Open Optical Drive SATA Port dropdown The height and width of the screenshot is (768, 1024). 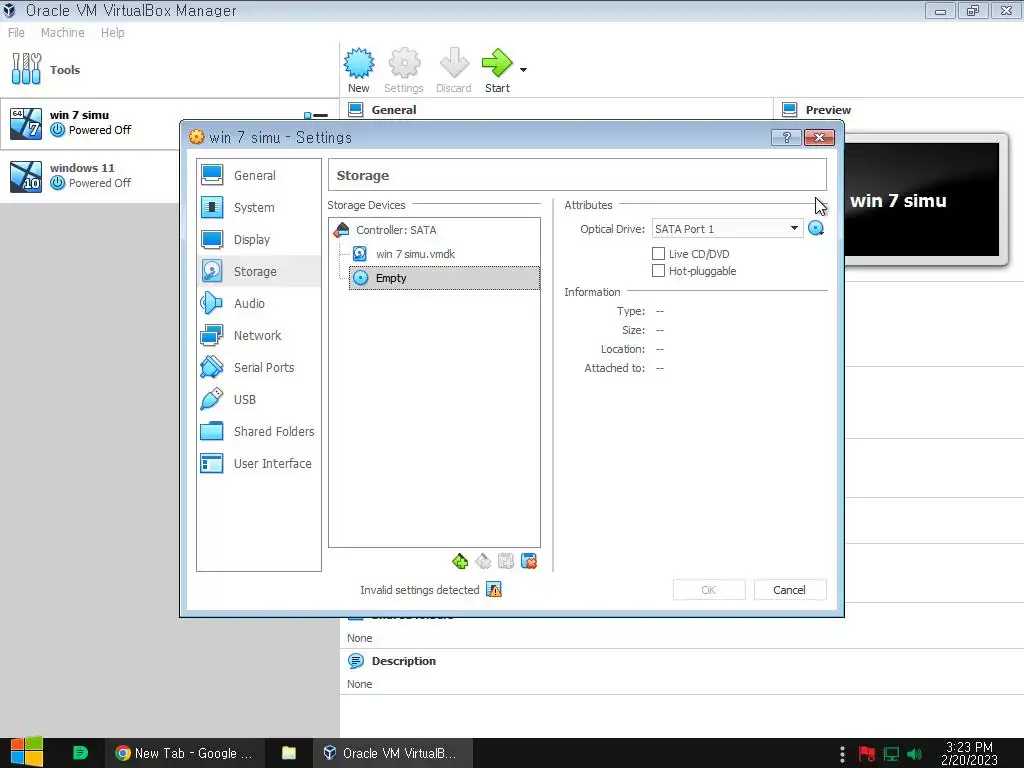pos(728,229)
